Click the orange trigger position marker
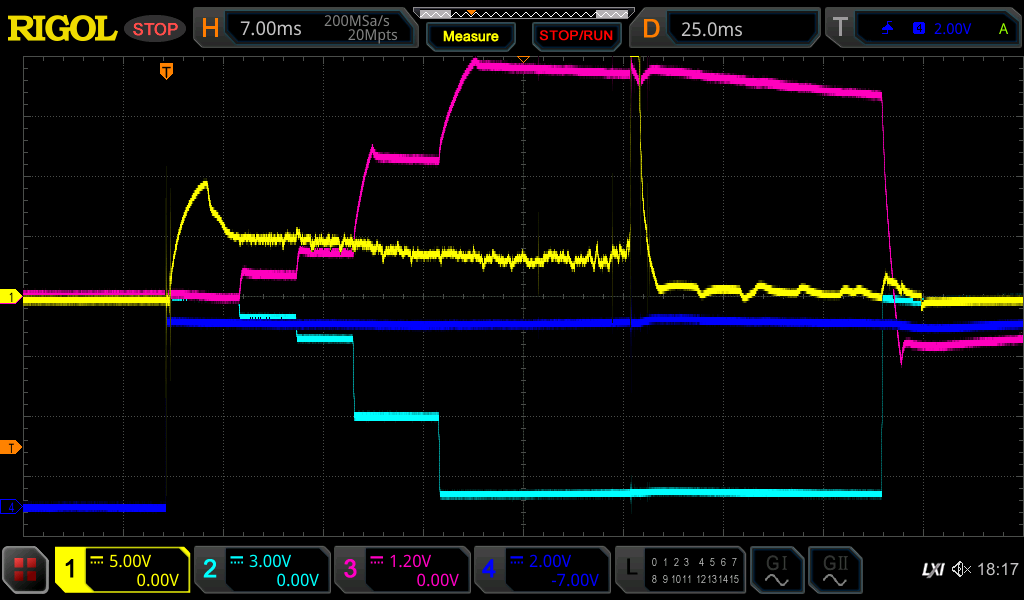Image resolution: width=1024 pixels, height=600 pixels. pyautogui.click(x=167, y=71)
